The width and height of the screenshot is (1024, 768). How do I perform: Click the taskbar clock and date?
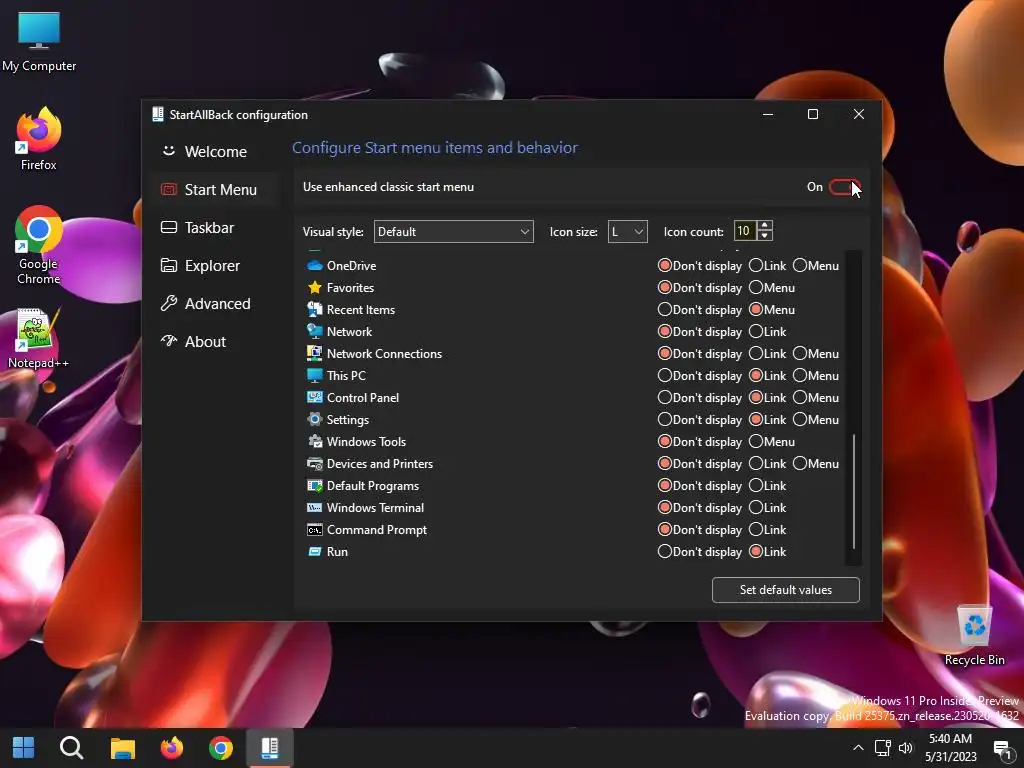(950, 748)
